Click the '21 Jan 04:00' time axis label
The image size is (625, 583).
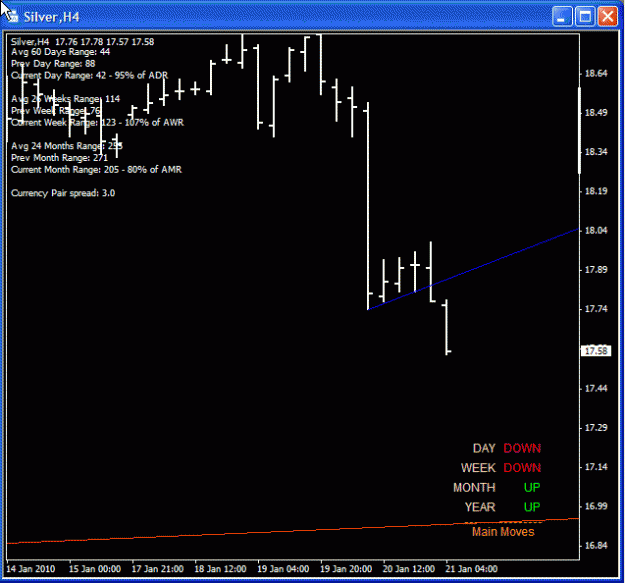pyautogui.click(x=472, y=569)
